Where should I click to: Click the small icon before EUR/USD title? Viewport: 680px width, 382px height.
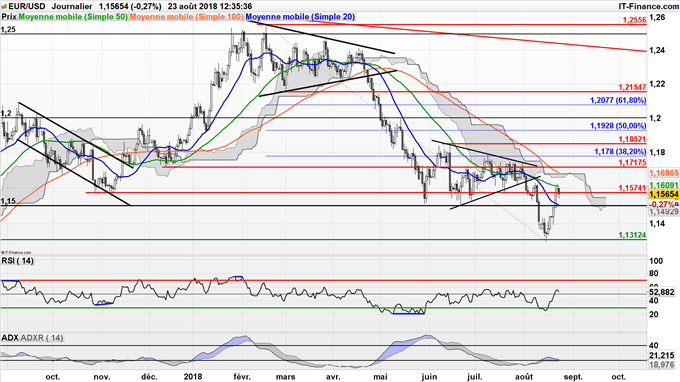pyautogui.click(x=5, y=7)
